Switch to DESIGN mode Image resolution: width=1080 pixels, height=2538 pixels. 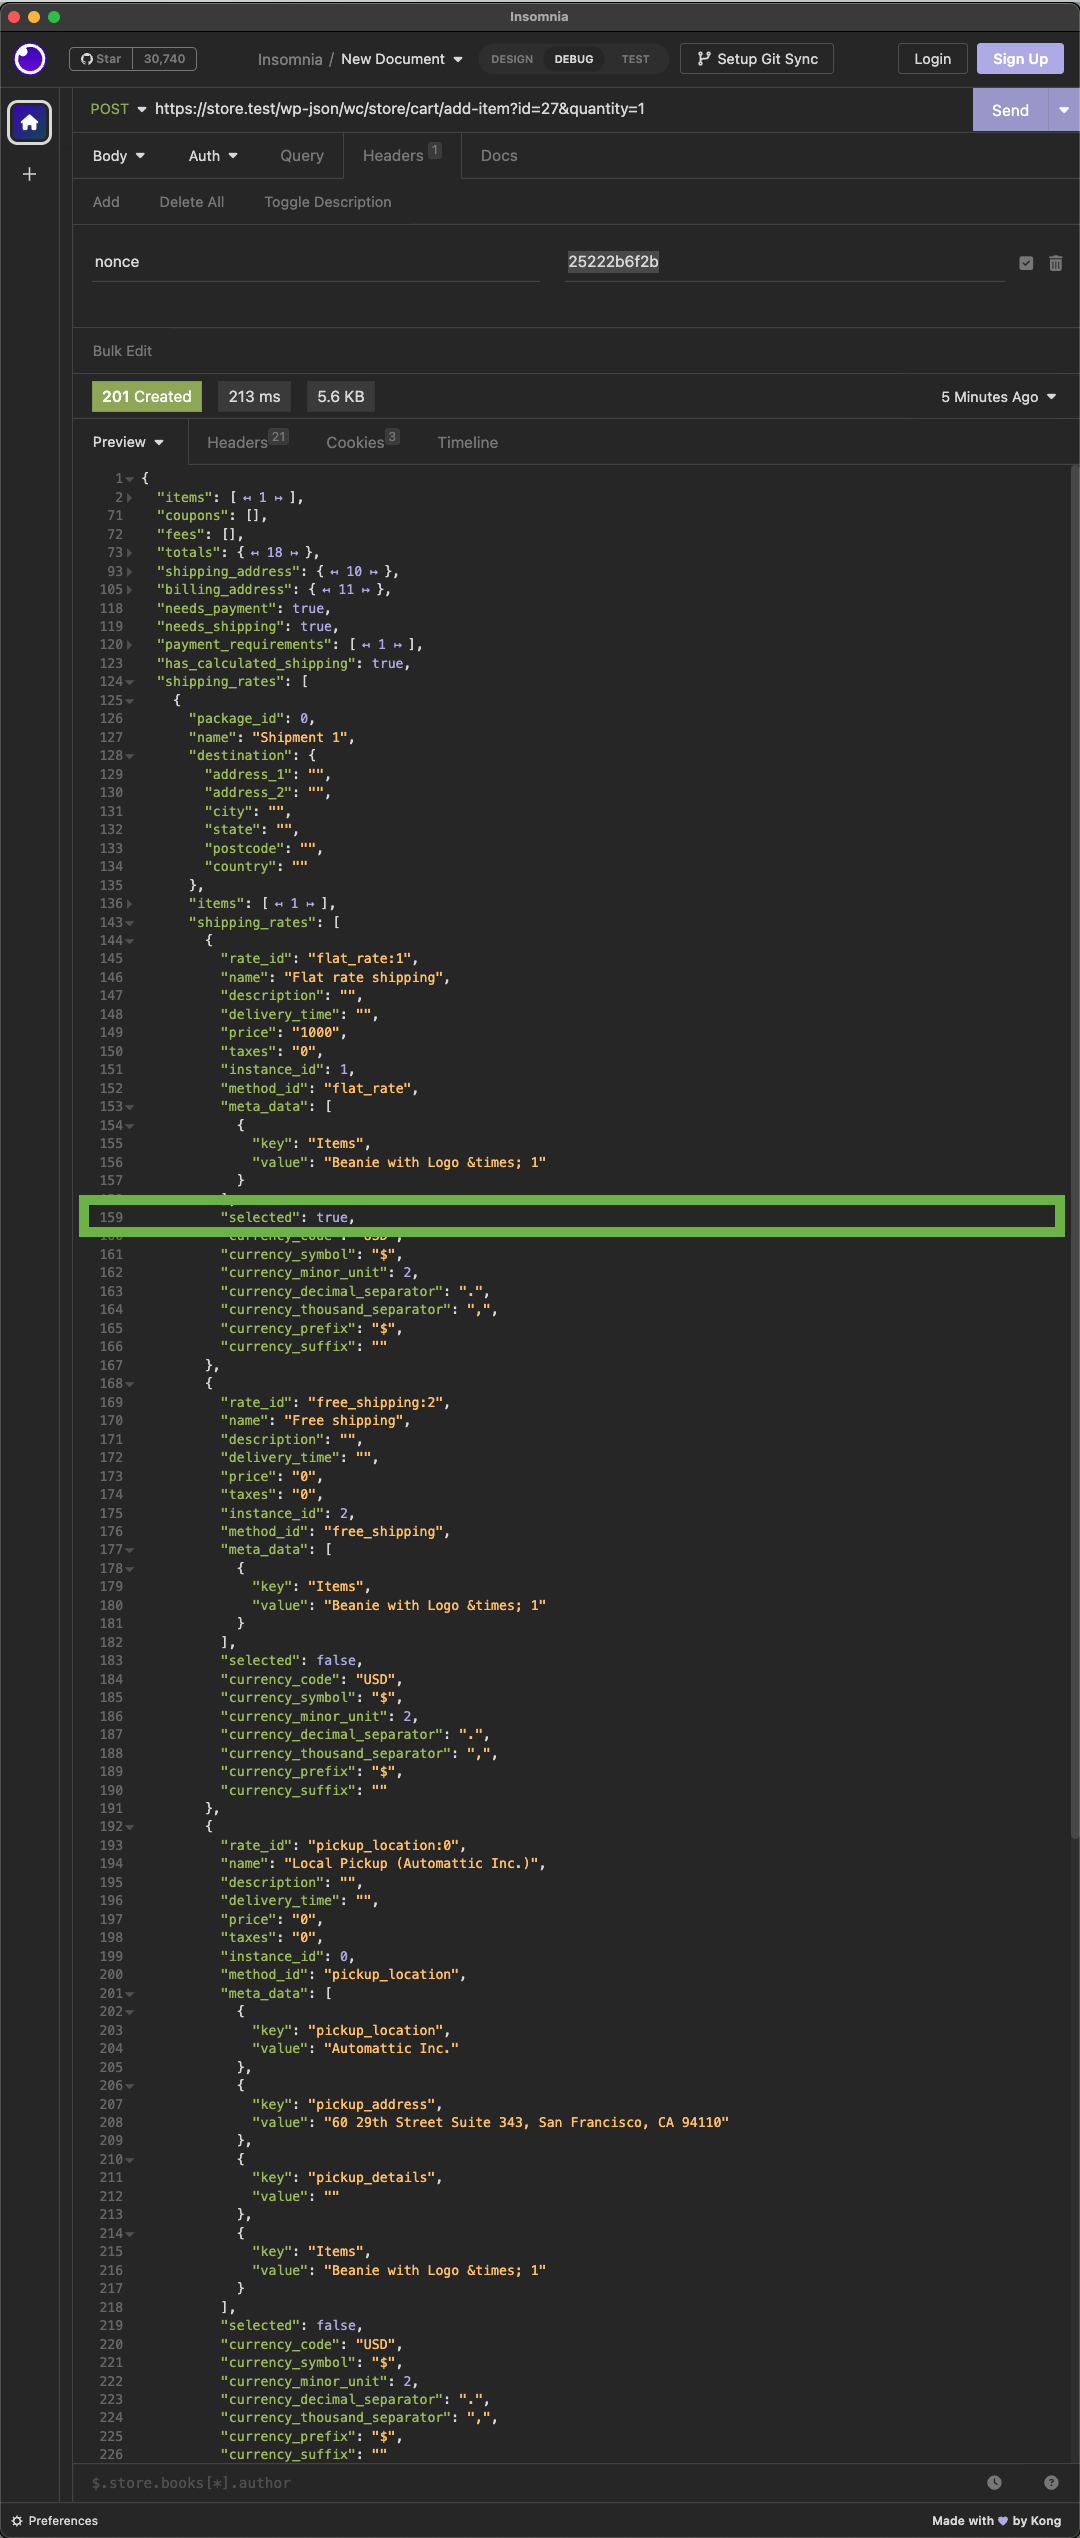coord(512,59)
